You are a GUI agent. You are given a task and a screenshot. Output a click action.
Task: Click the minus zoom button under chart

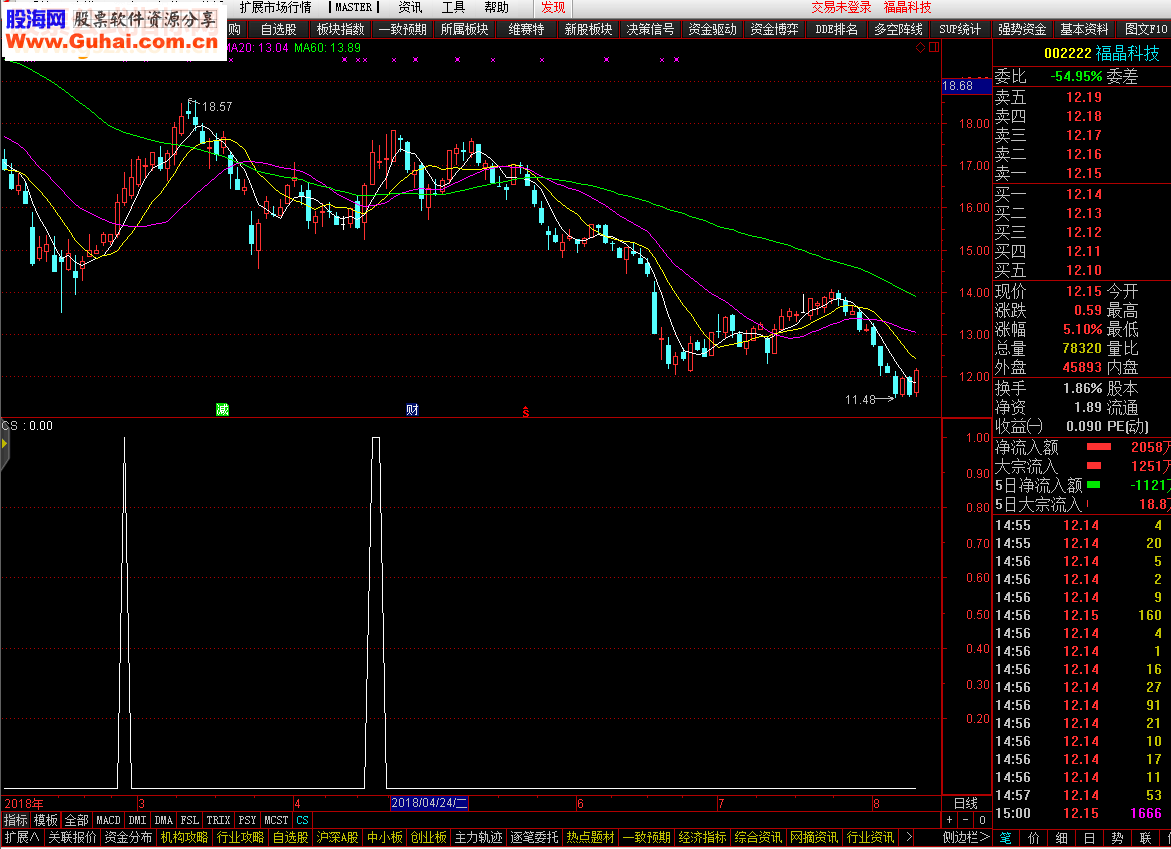click(x=966, y=820)
